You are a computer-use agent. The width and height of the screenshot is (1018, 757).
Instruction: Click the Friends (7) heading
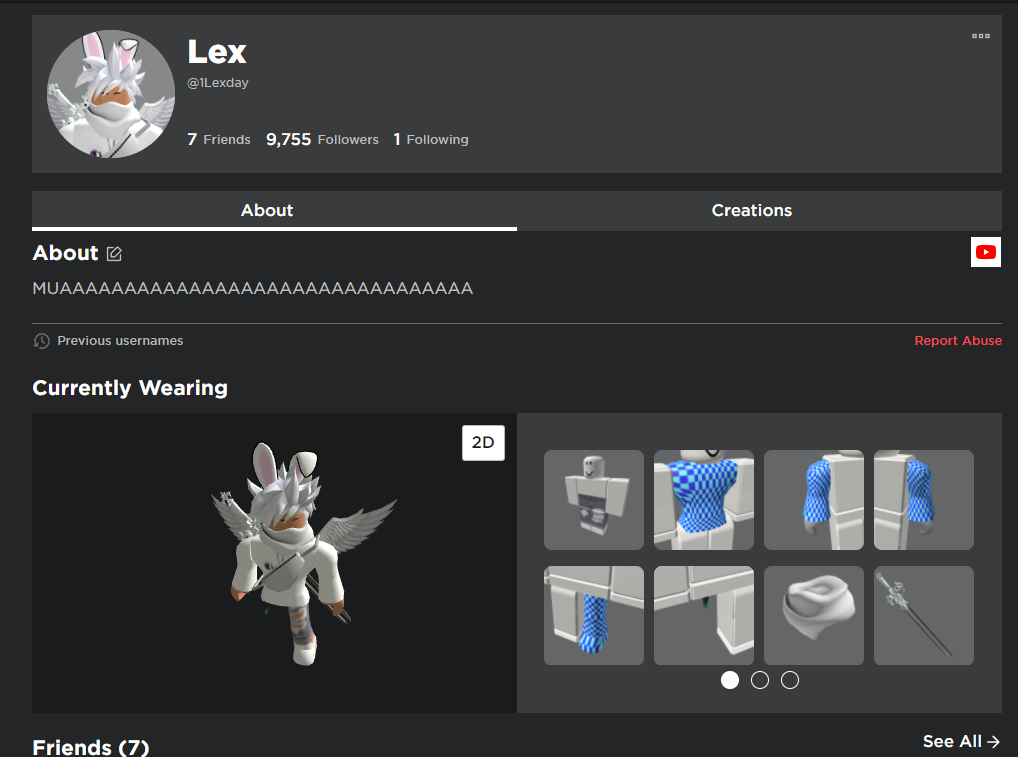[x=91, y=747]
